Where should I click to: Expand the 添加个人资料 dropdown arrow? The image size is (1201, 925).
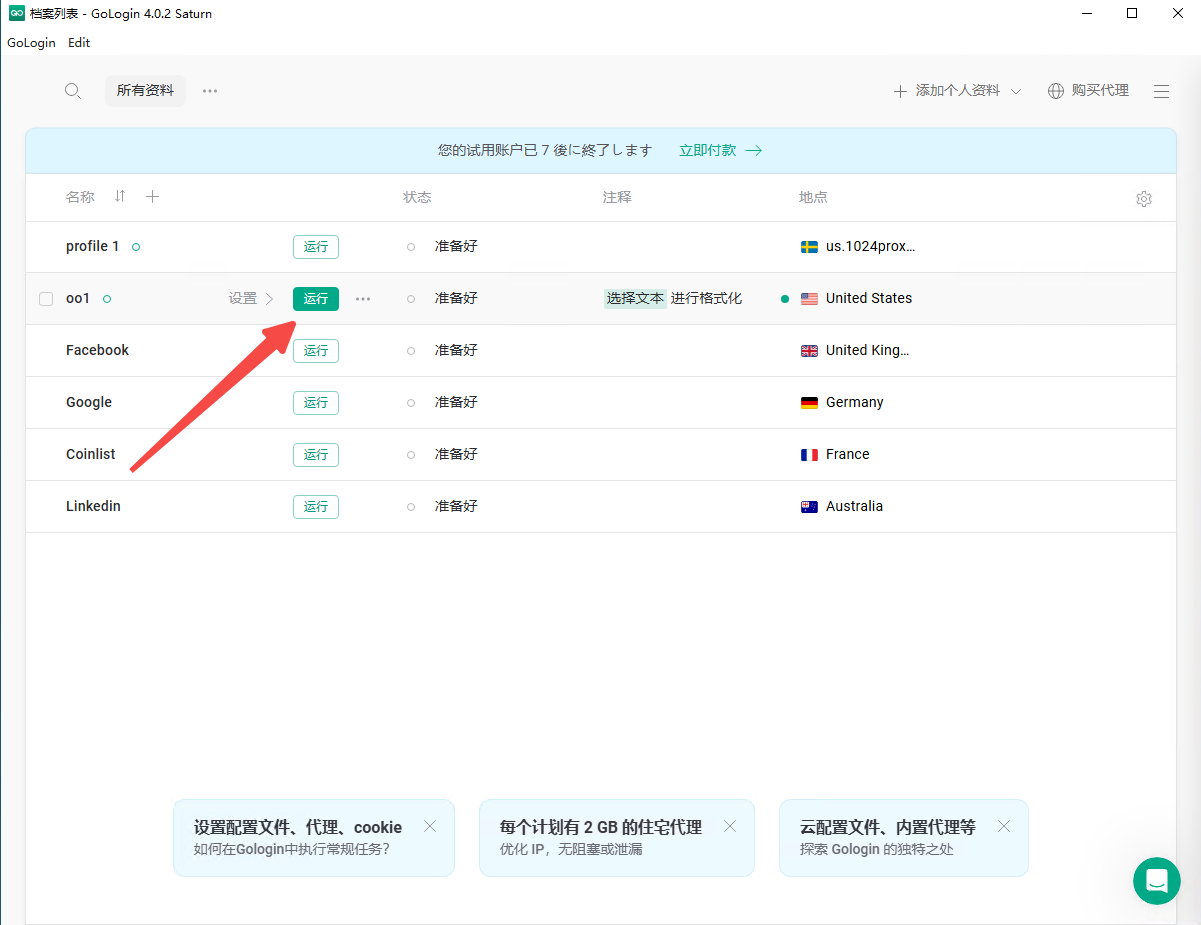coord(1016,91)
